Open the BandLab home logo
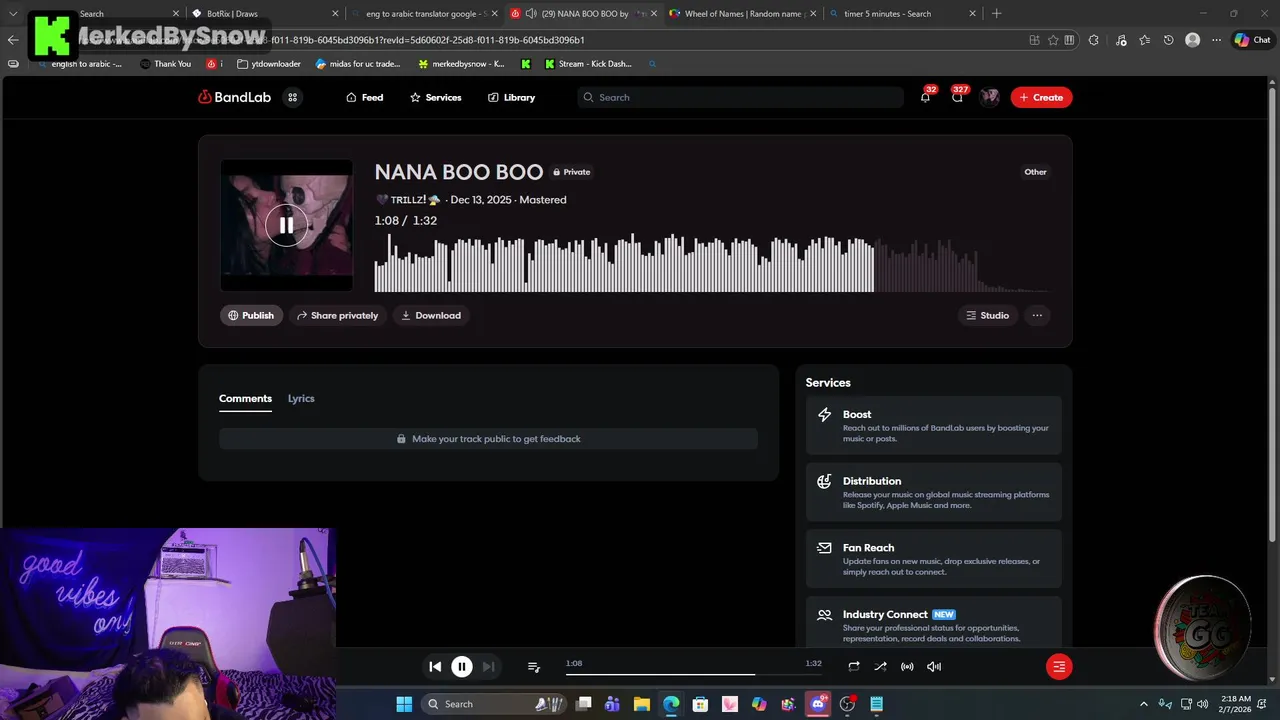 [x=235, y=97]
